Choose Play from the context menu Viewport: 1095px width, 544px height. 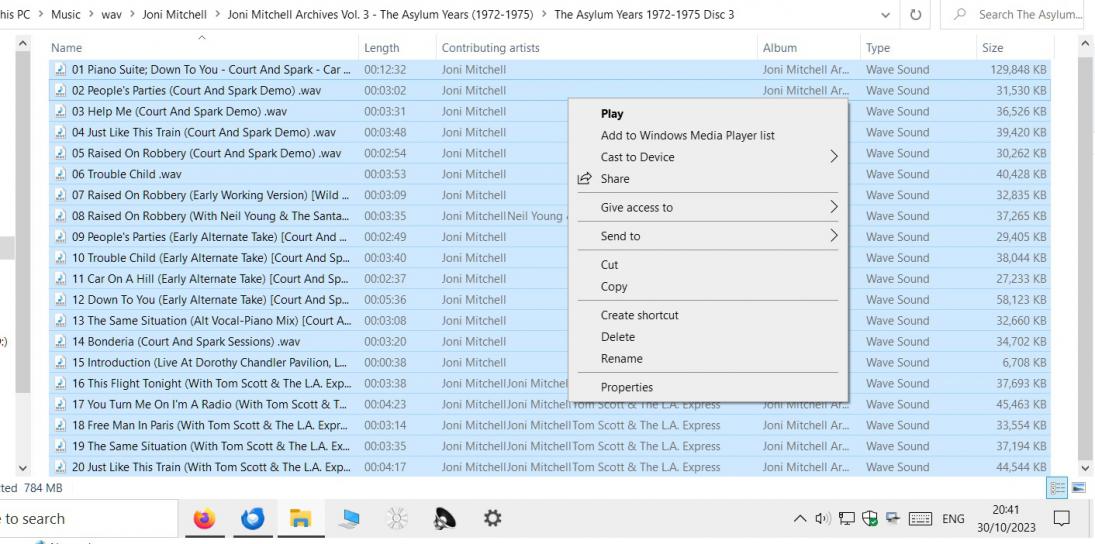(611, 114)
